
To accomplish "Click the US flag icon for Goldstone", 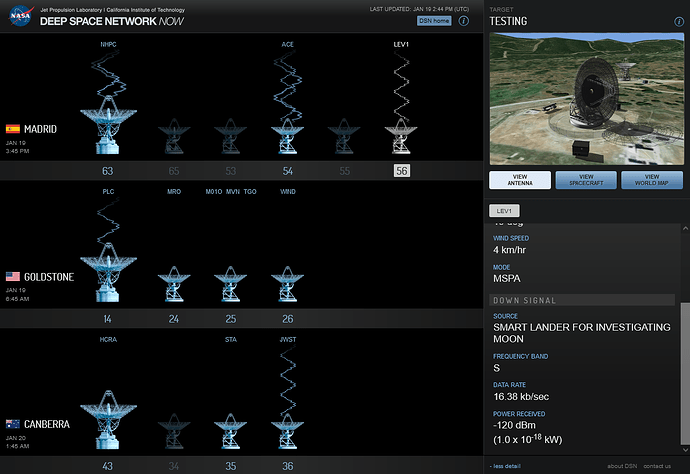I will [x=13, y=276].
